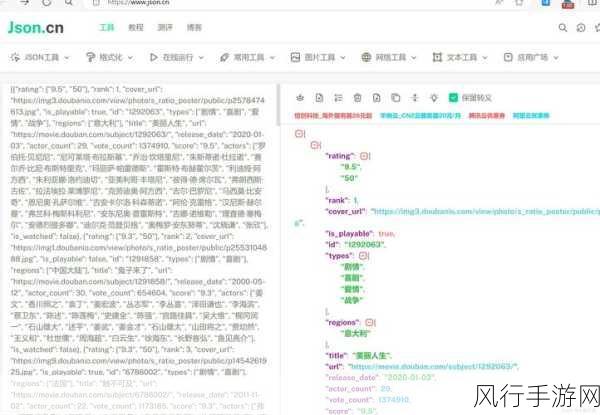Open the 网络工具 dropdown menu
The height and width of the screenshot is (415, 600).
(x=389, y=57)
